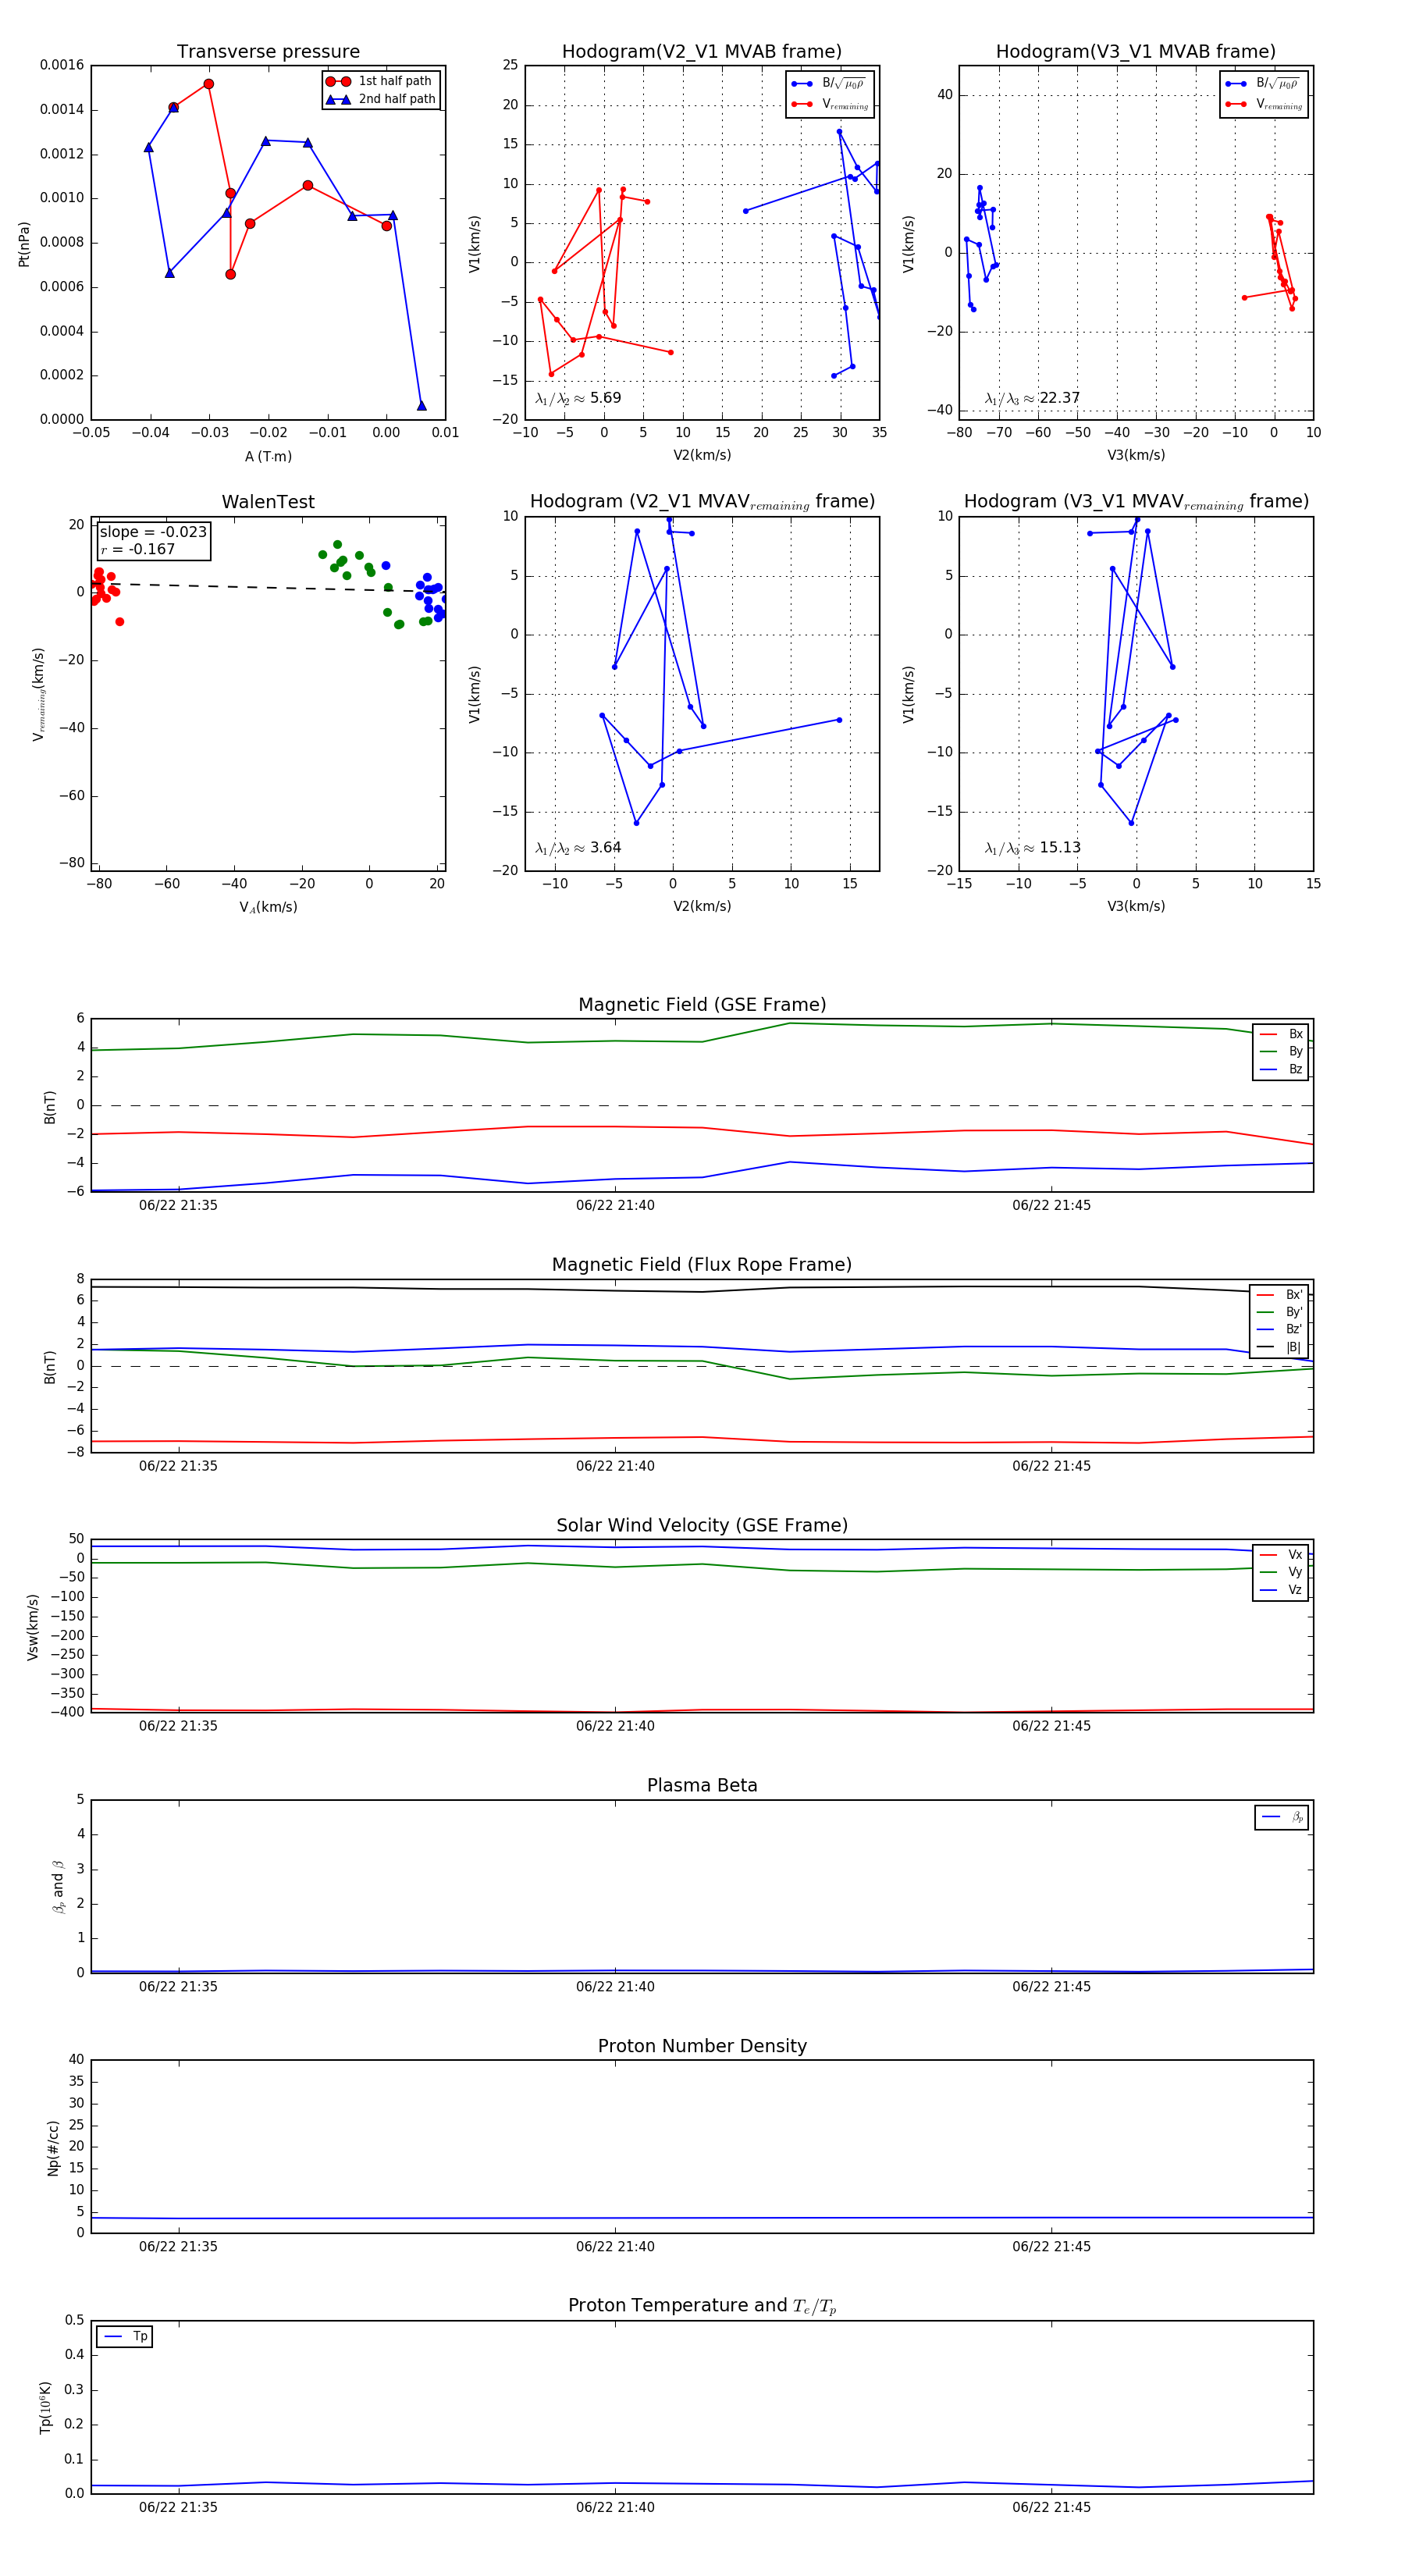Click the "Pt(nPa)" y-axis label
The height and width of the screenshot is (2576, 1405).
pos(24,243)
